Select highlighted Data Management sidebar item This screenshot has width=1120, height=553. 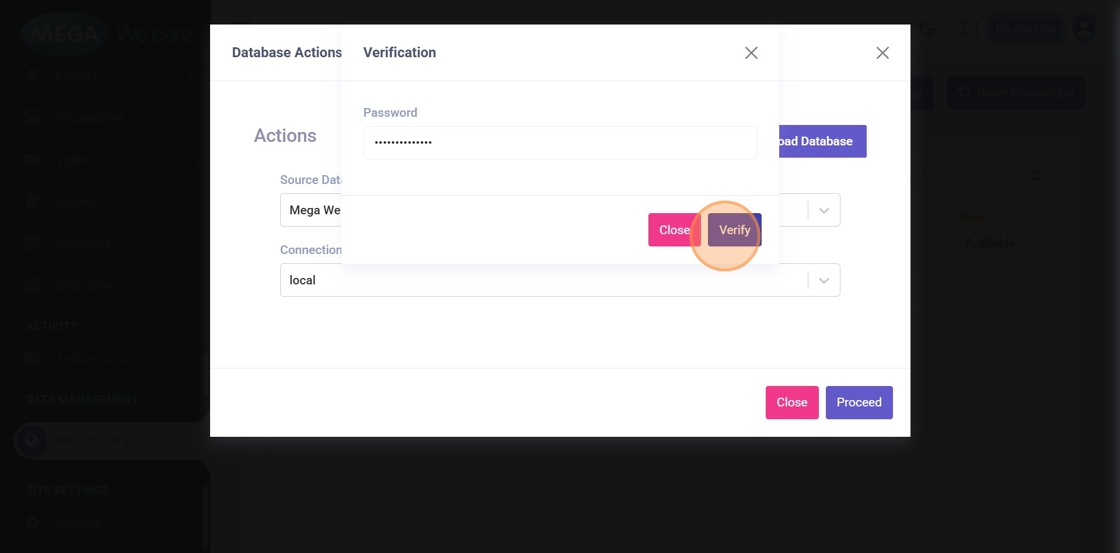point(90,441)
